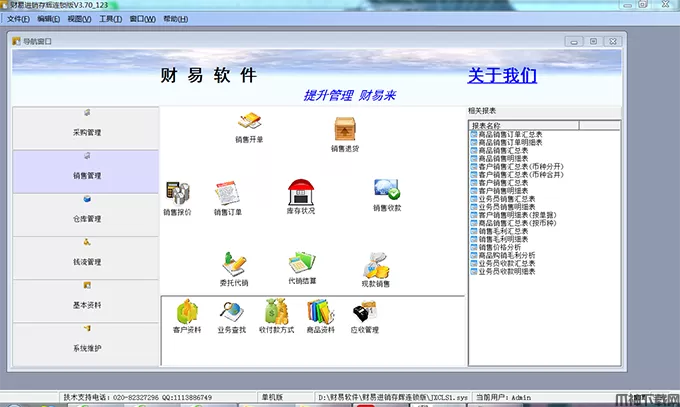The width and height of the screenshot is (680, 407).
Task: Open the 代销结算 consignment settlement icon
Action: pos(302,268)
